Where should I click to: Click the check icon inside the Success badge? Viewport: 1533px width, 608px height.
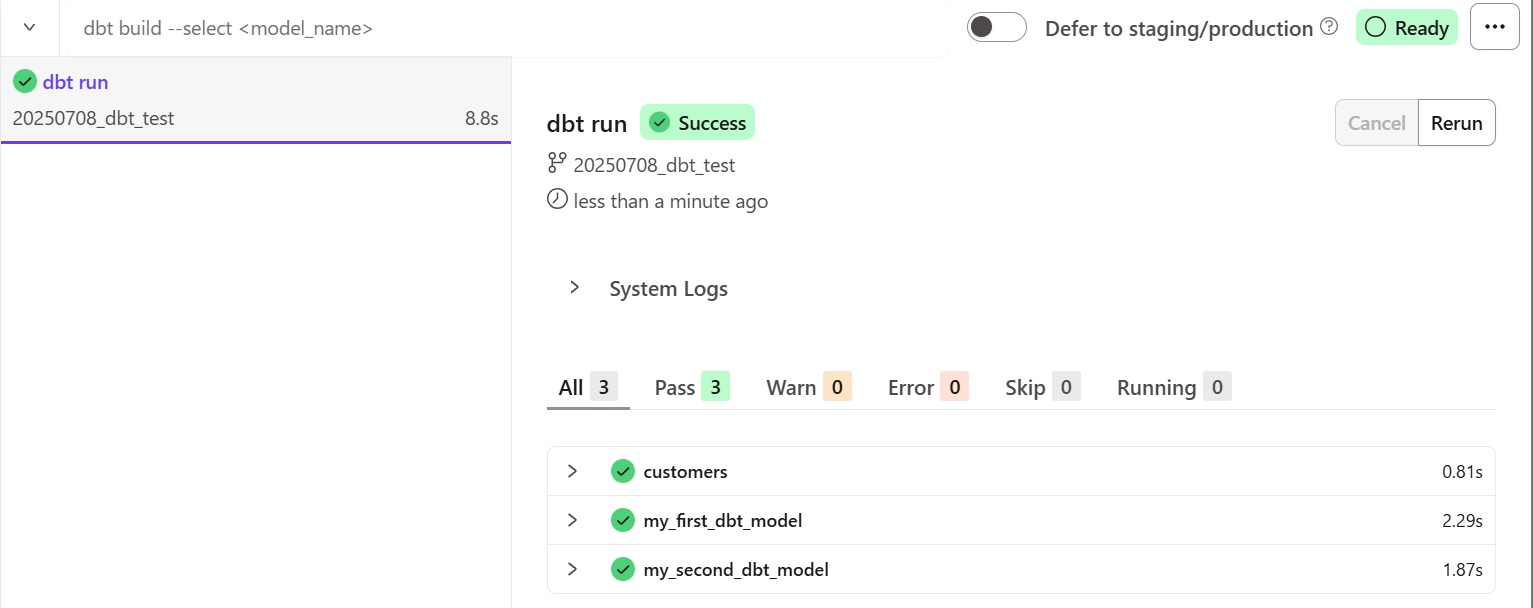659,122
